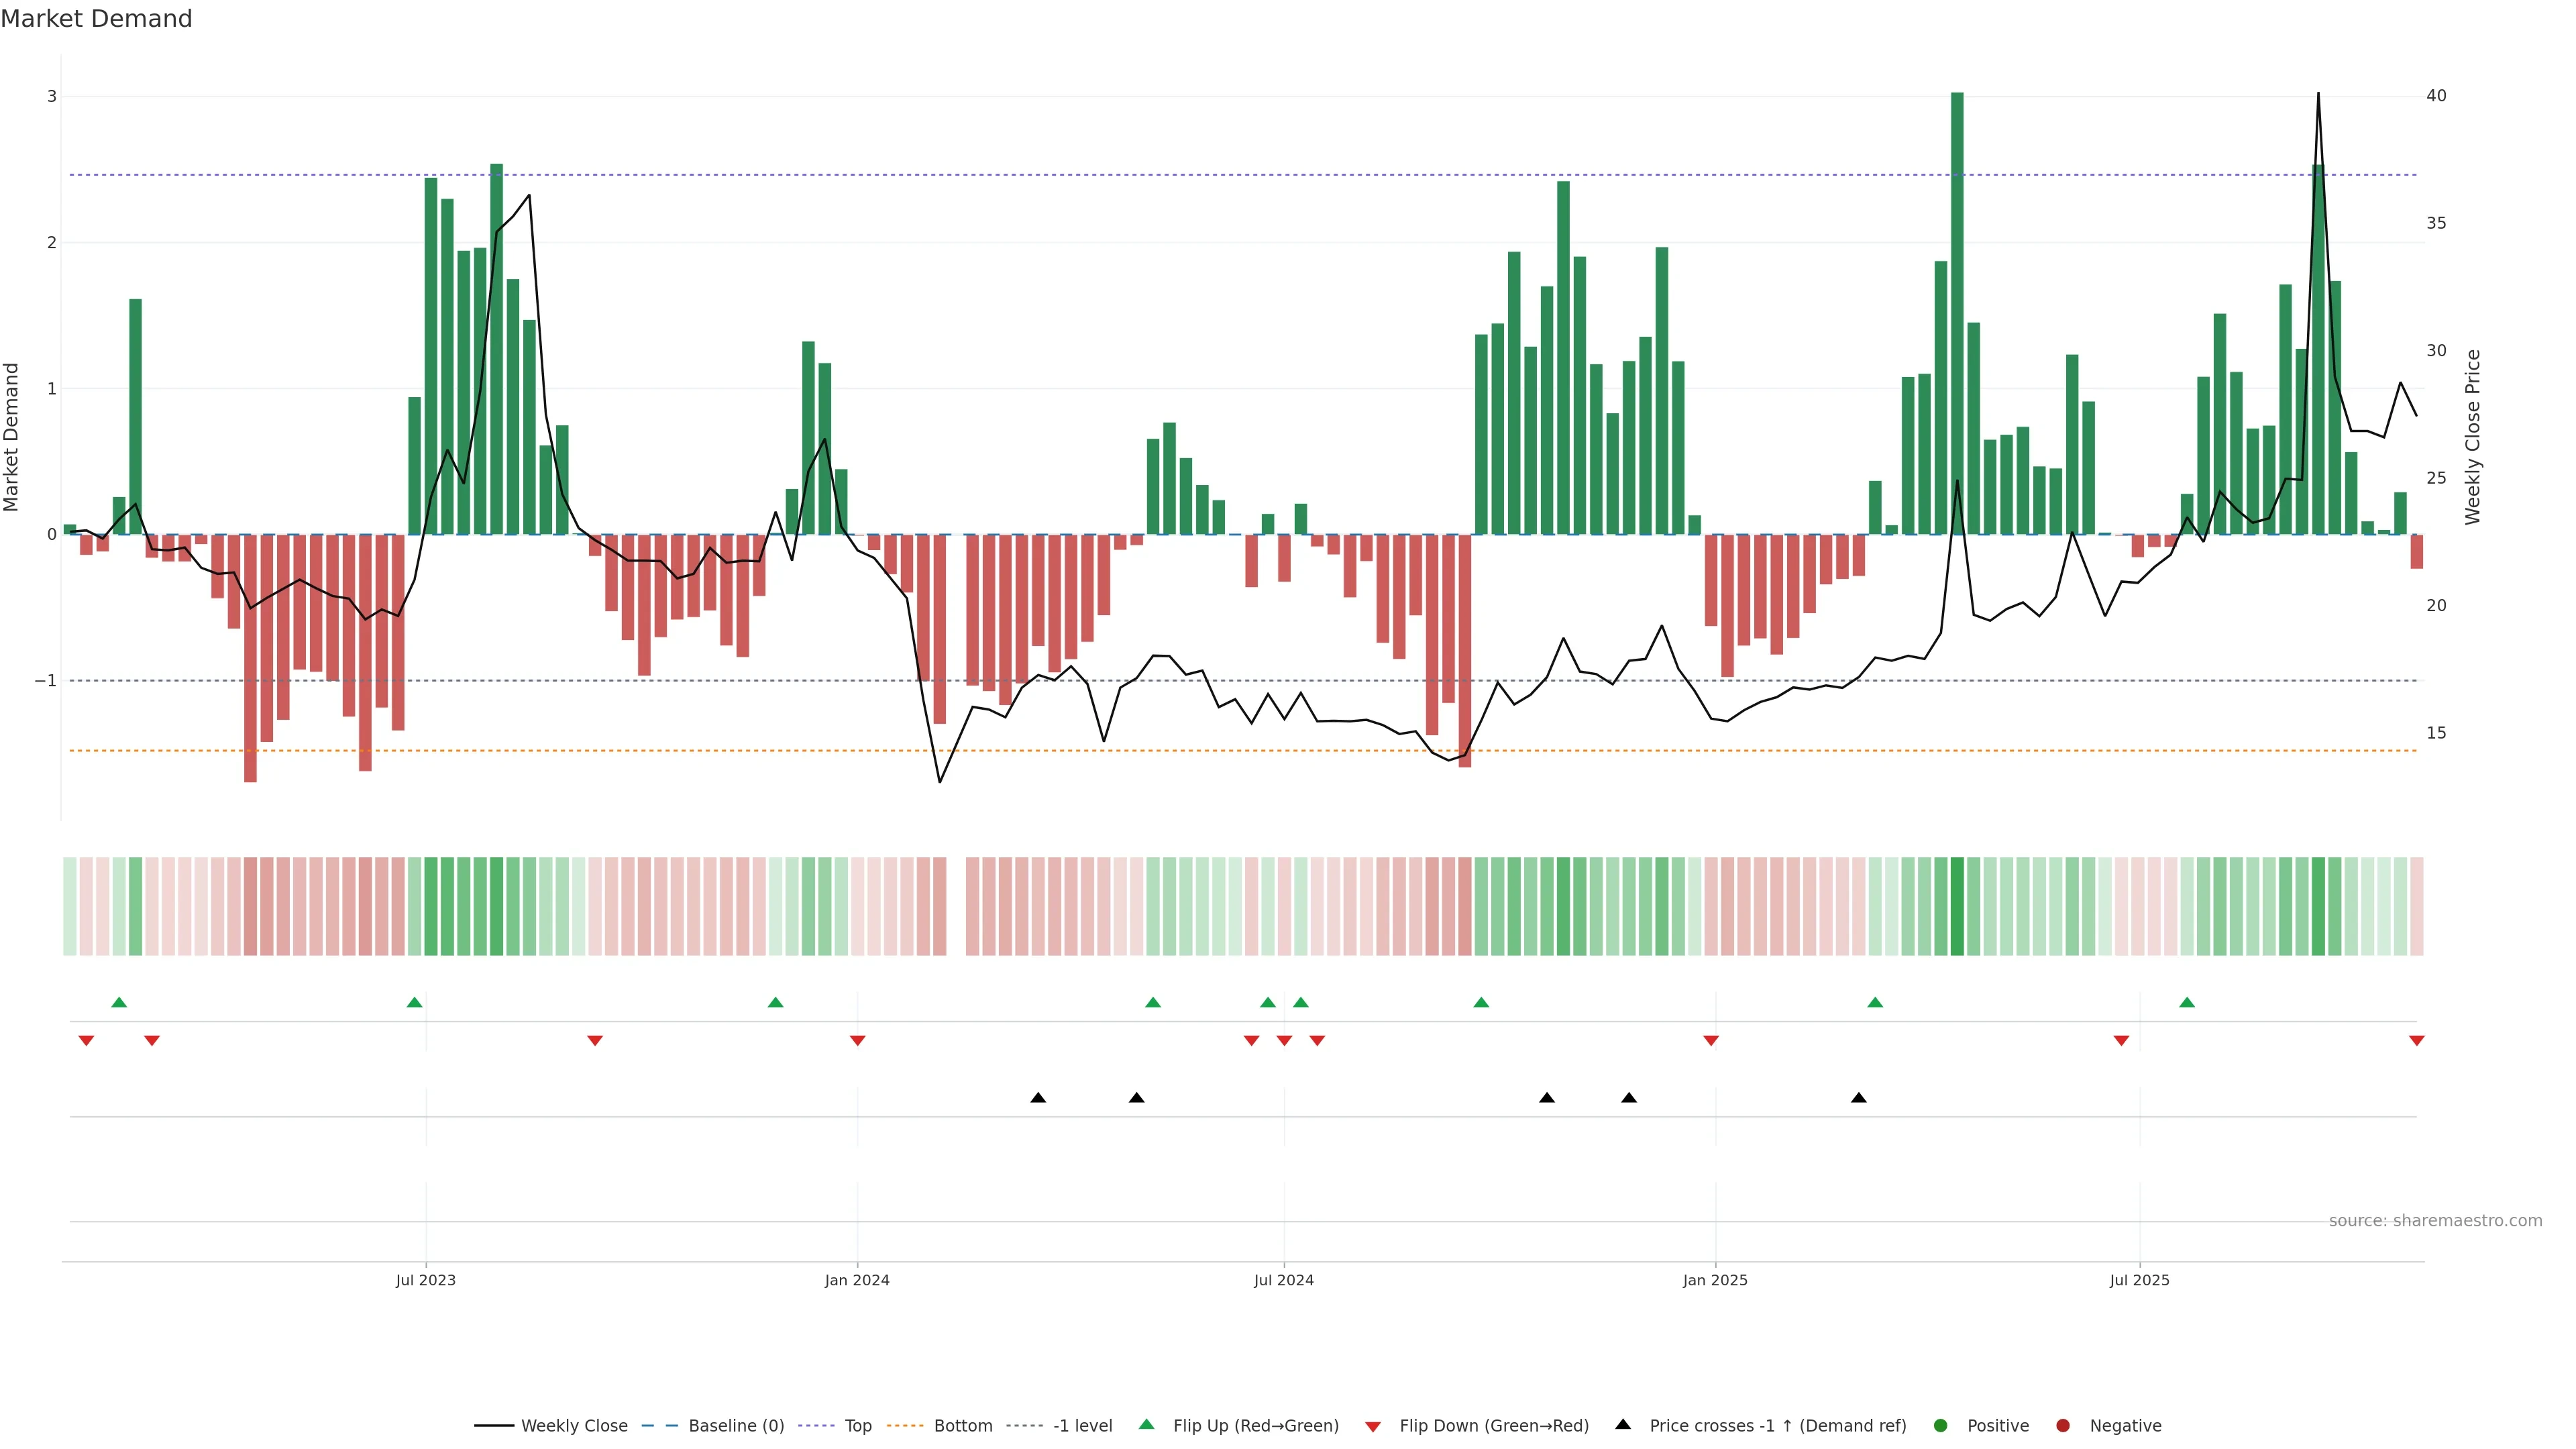Click the red Negative legend color dot
This screenshot has width=2576, height=1449.
click(2062, 1426)
